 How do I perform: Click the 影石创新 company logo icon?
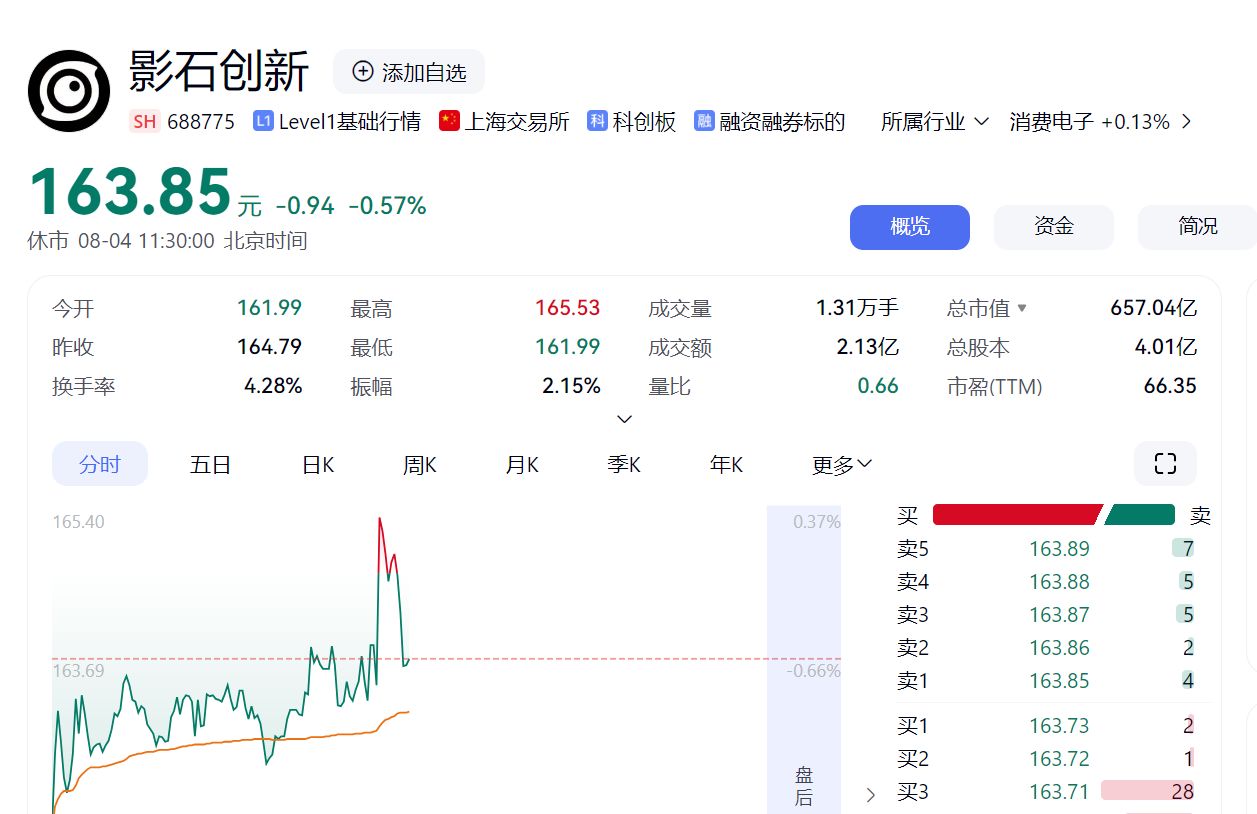coord(69,91)
